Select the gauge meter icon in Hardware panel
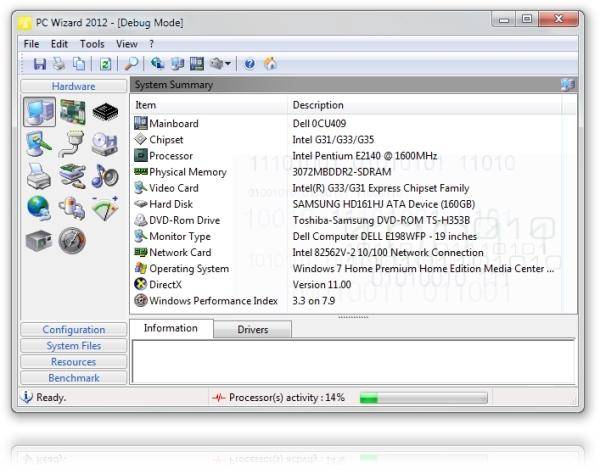The height and width of the screenshot is (472, 600). 105,208
